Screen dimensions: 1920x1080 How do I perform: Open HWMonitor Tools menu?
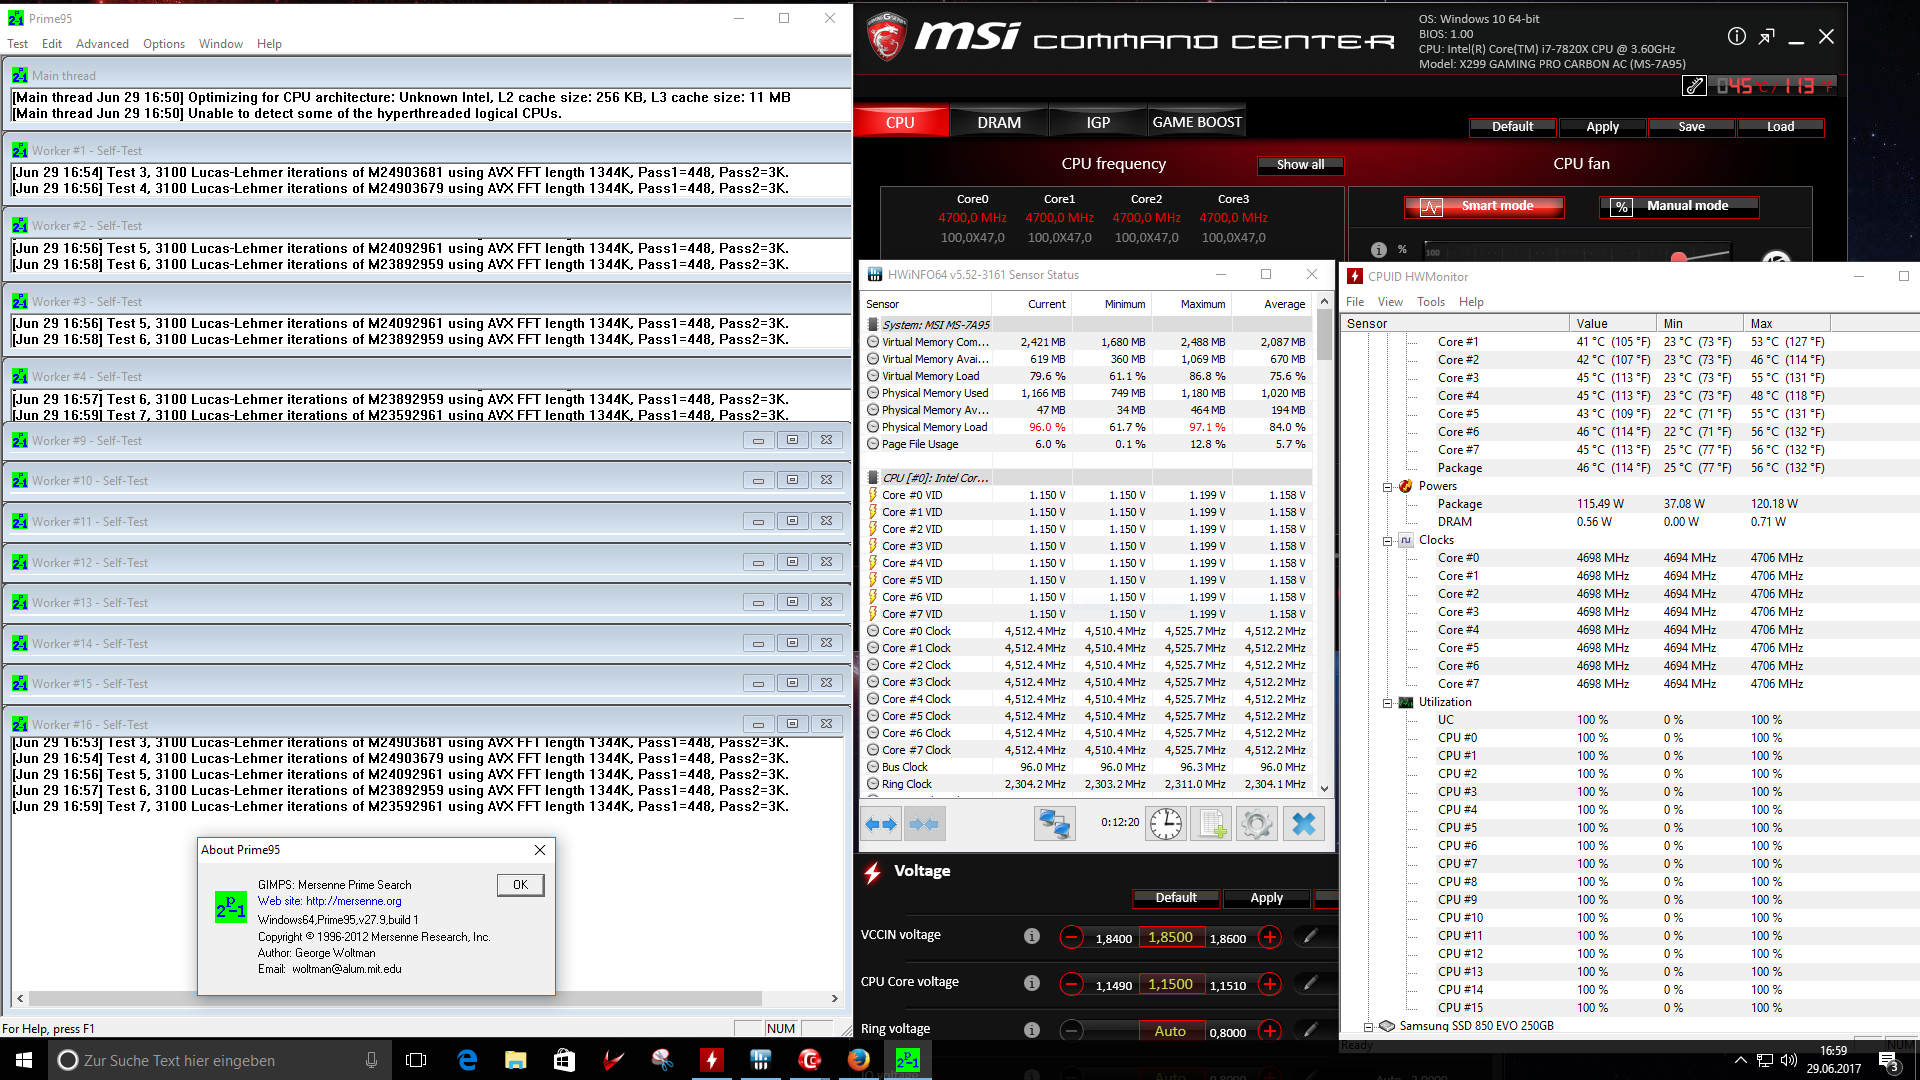tap(1430, 302)
